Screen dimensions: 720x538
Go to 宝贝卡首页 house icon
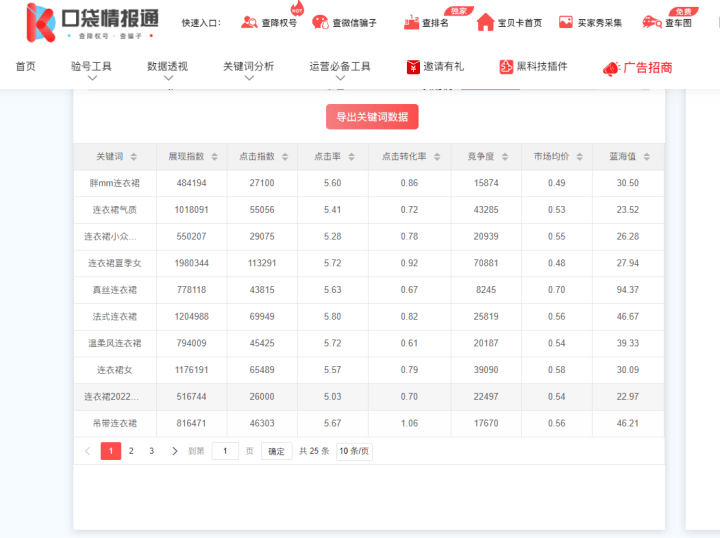tap(486, 22)
